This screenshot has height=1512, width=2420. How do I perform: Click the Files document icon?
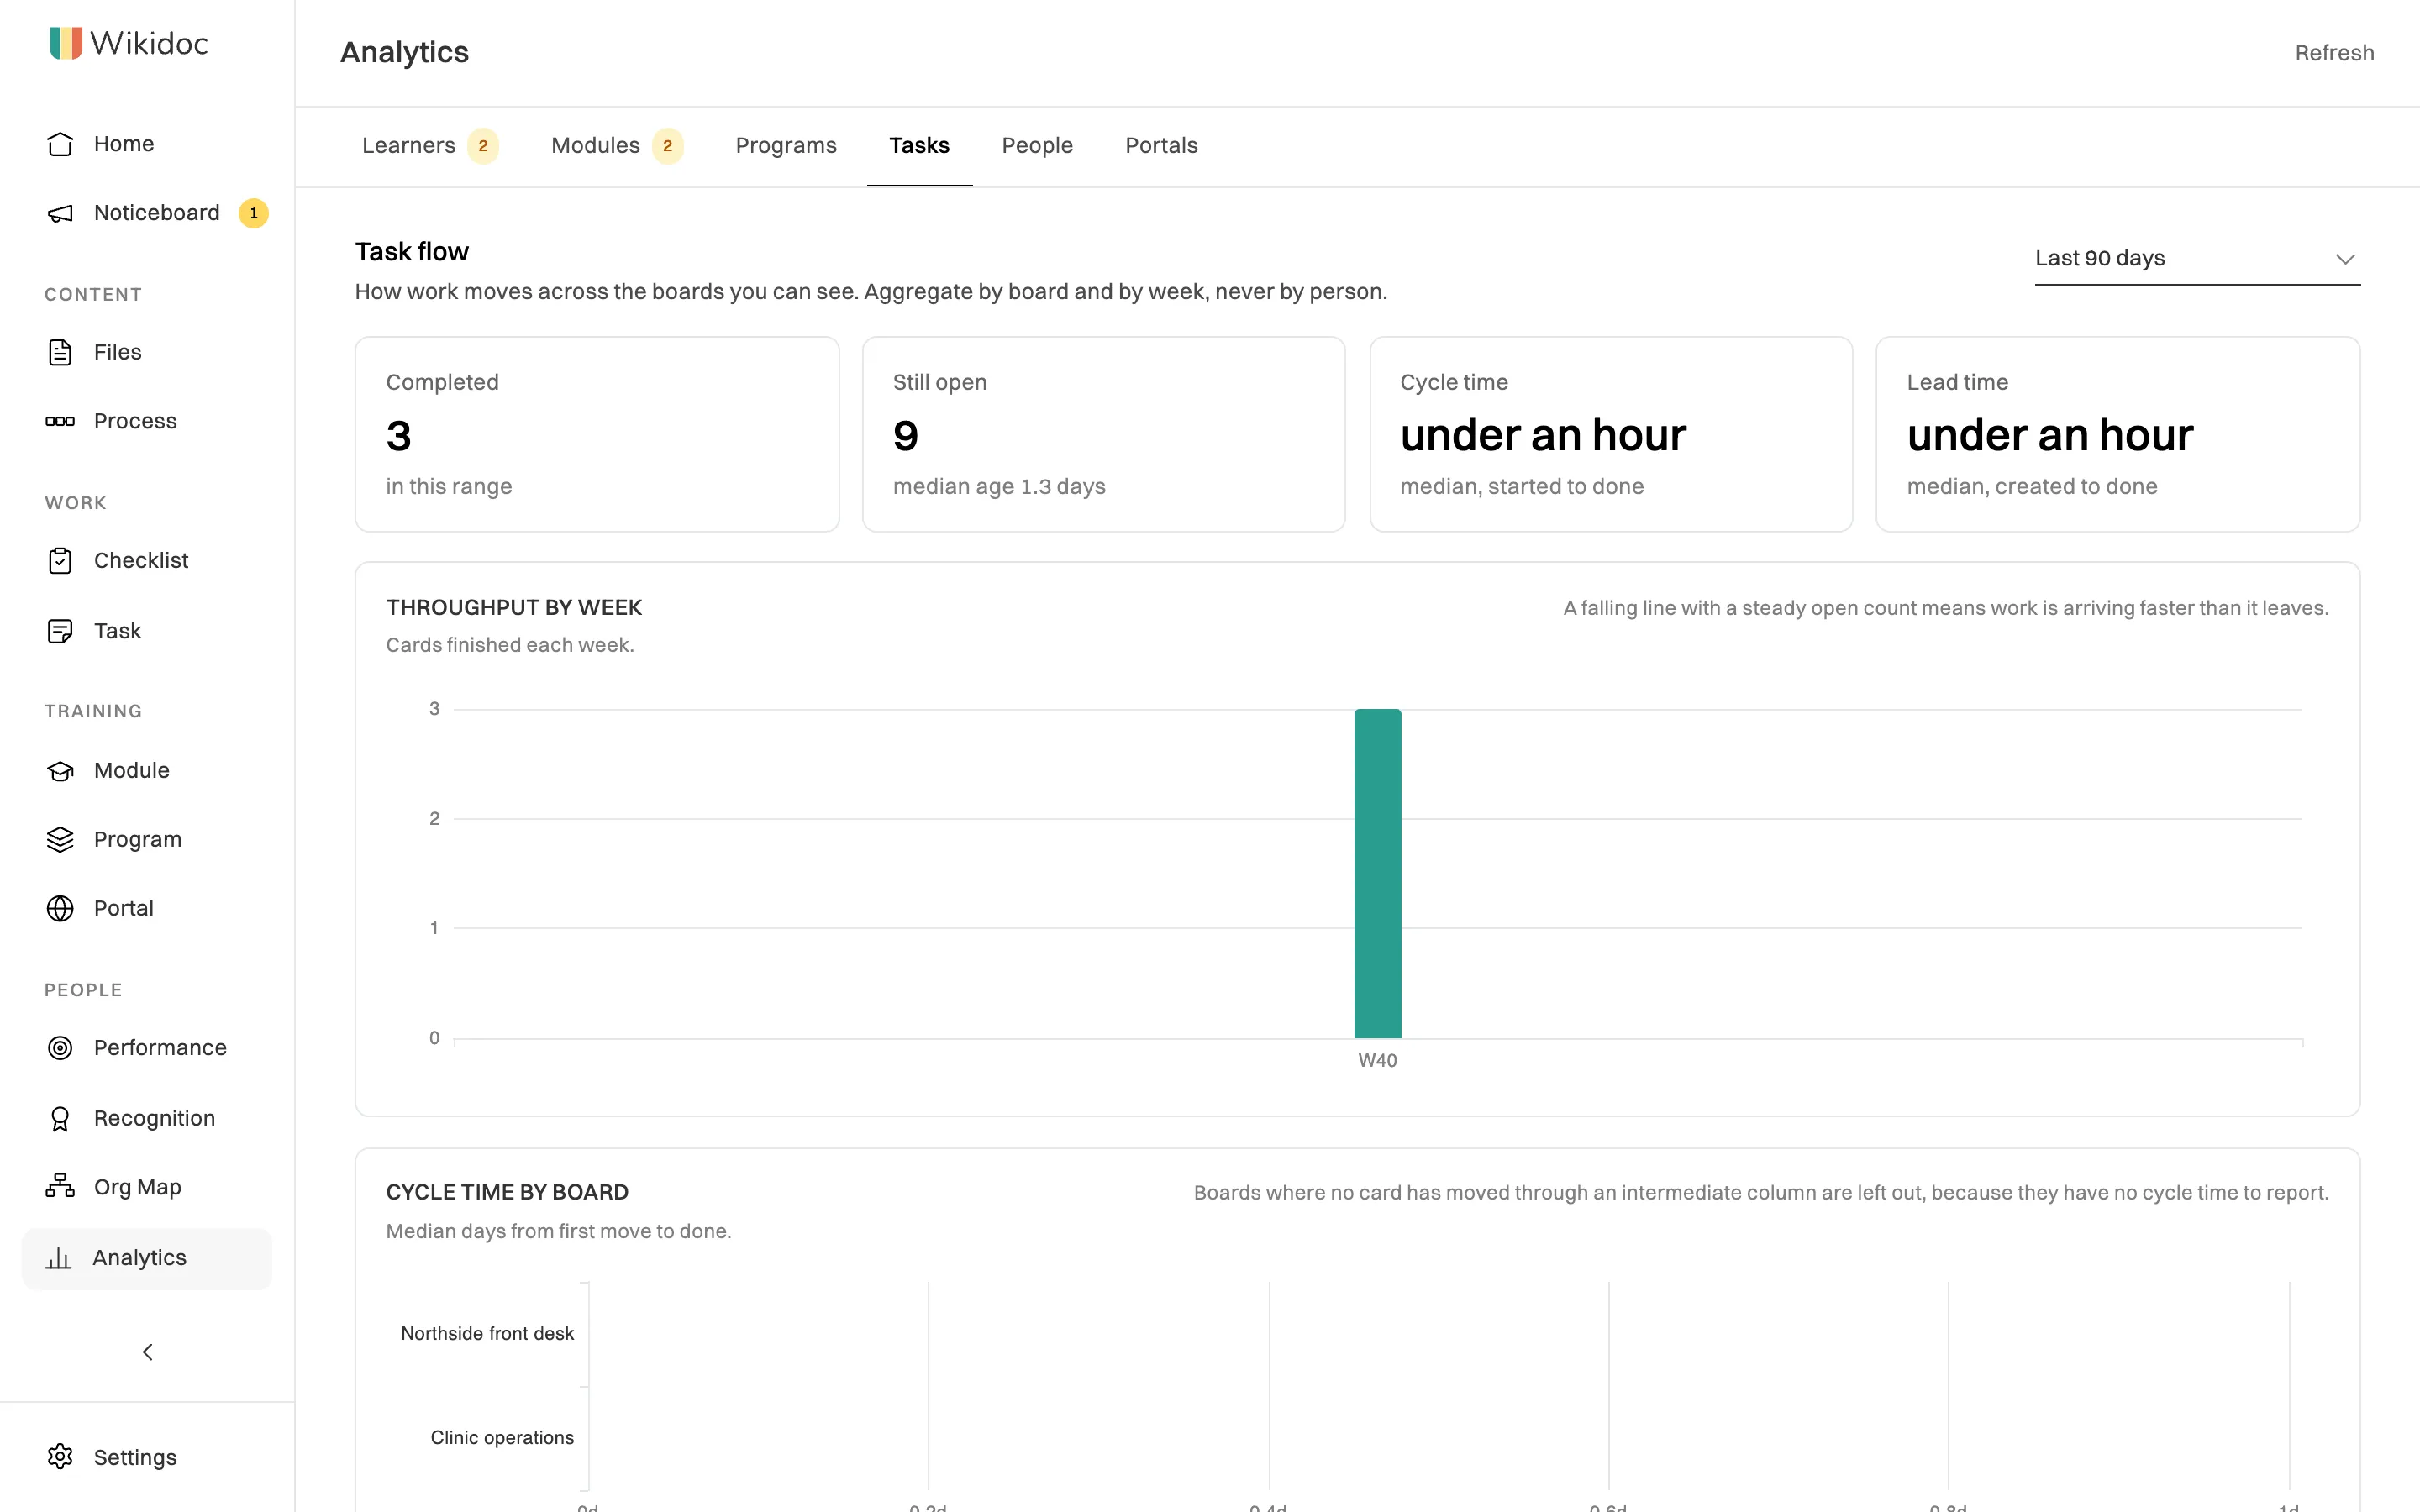(60, 352)
